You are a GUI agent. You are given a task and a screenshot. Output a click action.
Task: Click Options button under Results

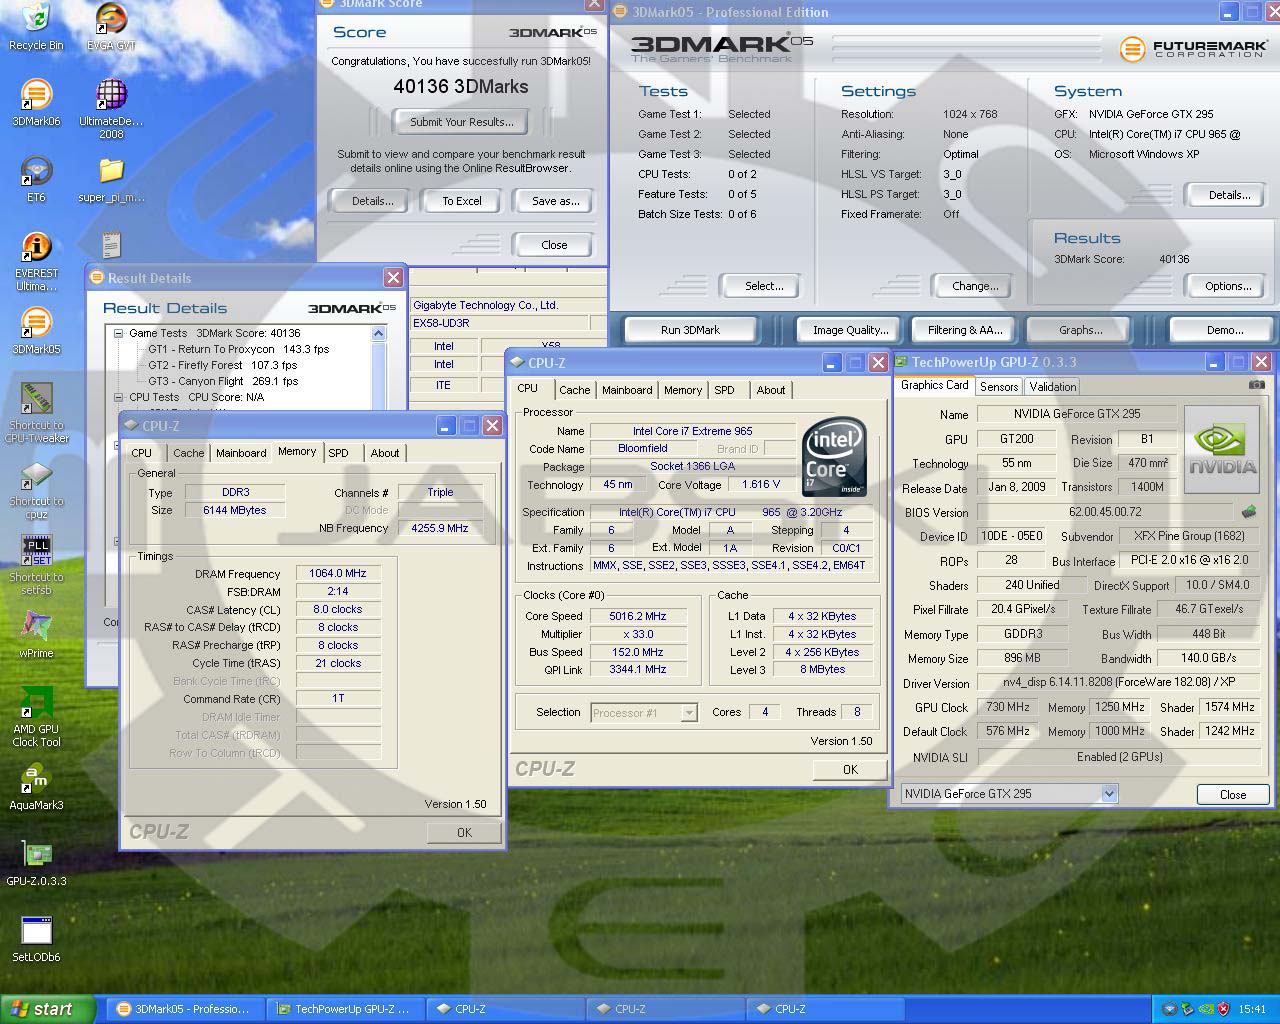[x=1228, y=286]
